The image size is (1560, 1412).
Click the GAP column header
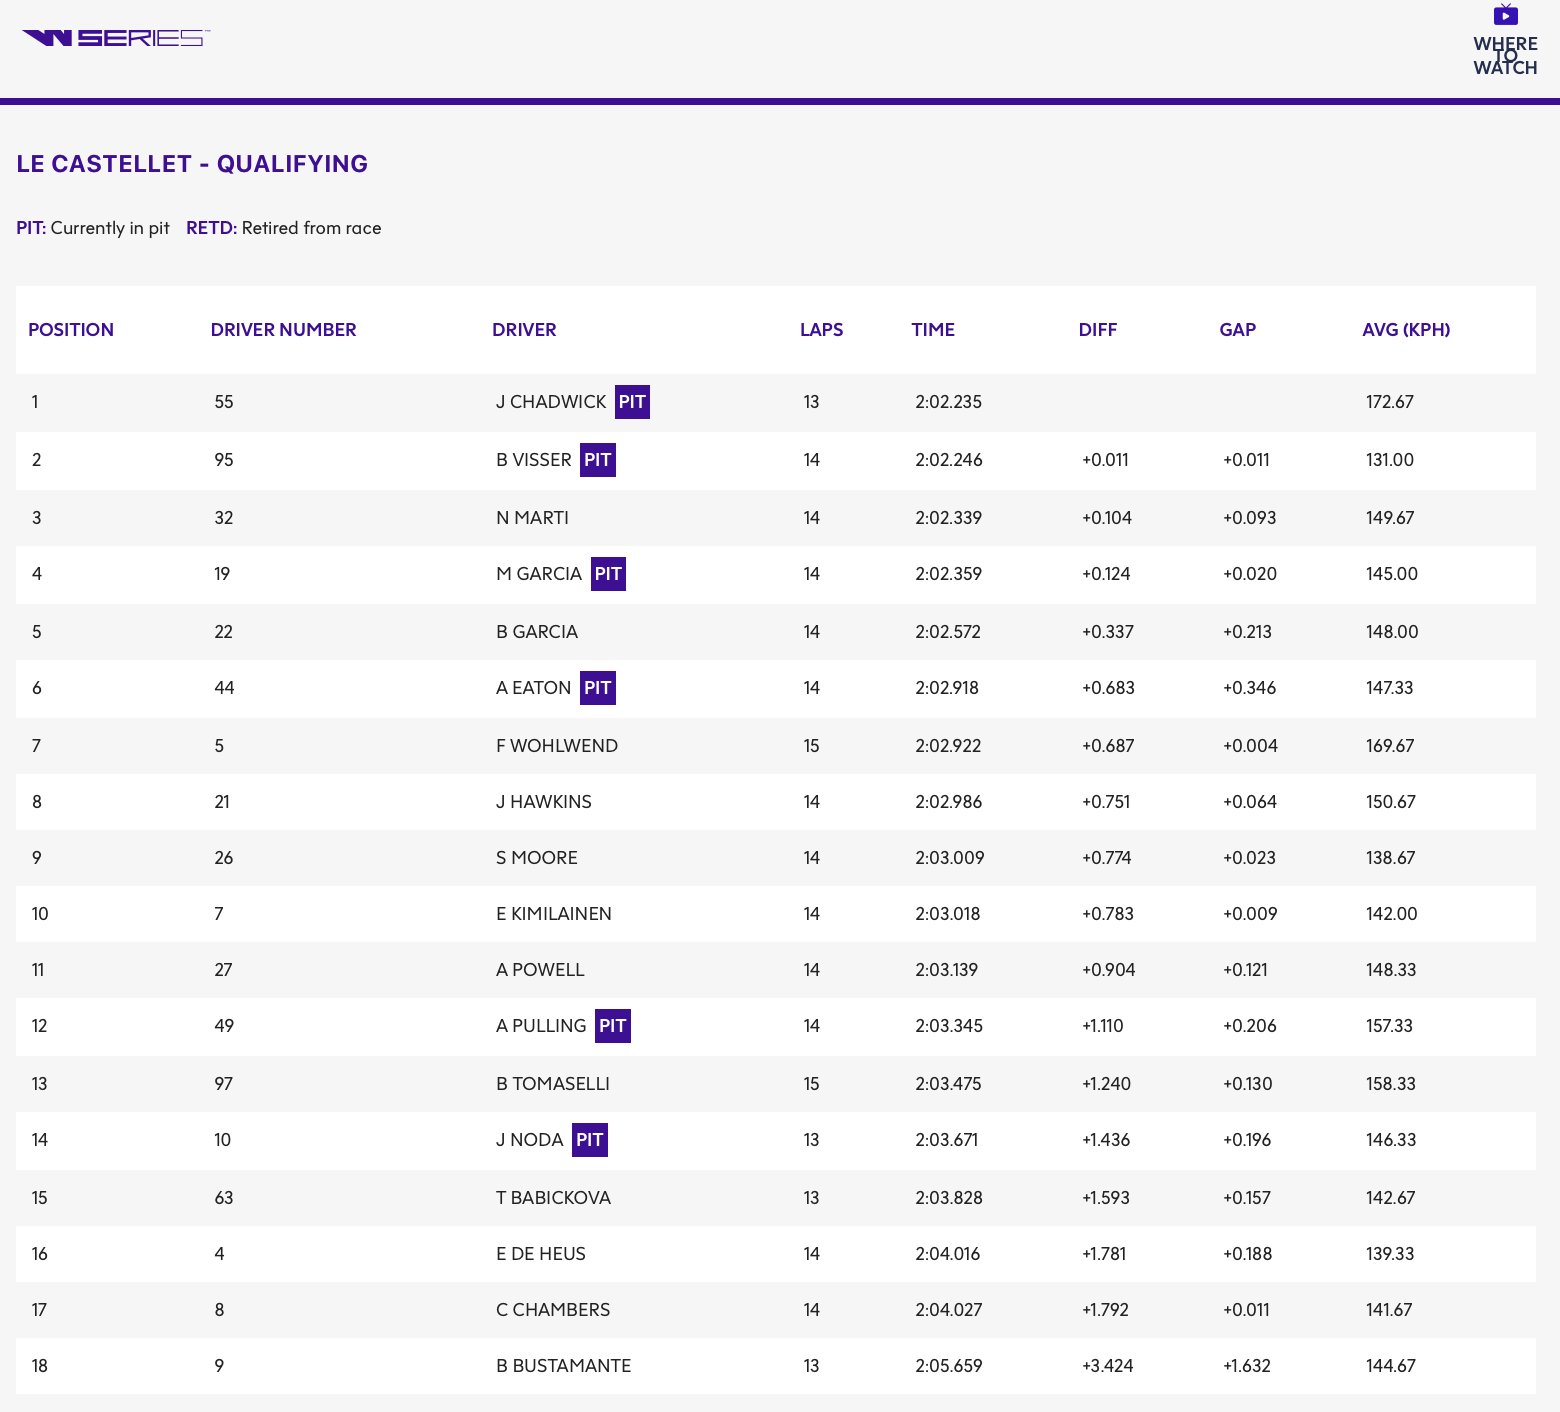point(1237,330)
